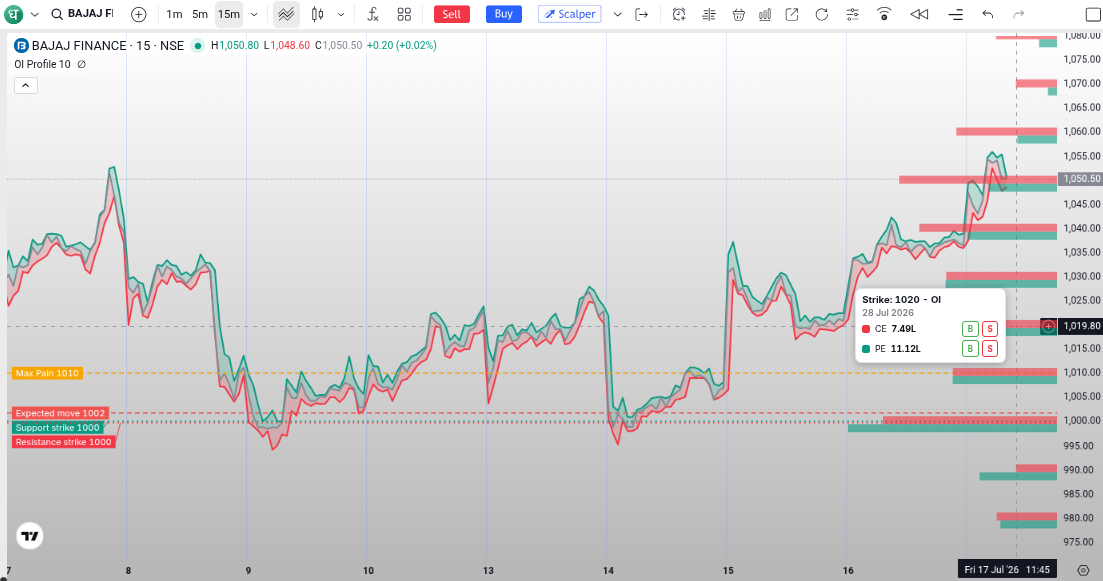Screen dimensions: 1103x581
Task: Click date label 15 on time axis
Action: (728, 570)
